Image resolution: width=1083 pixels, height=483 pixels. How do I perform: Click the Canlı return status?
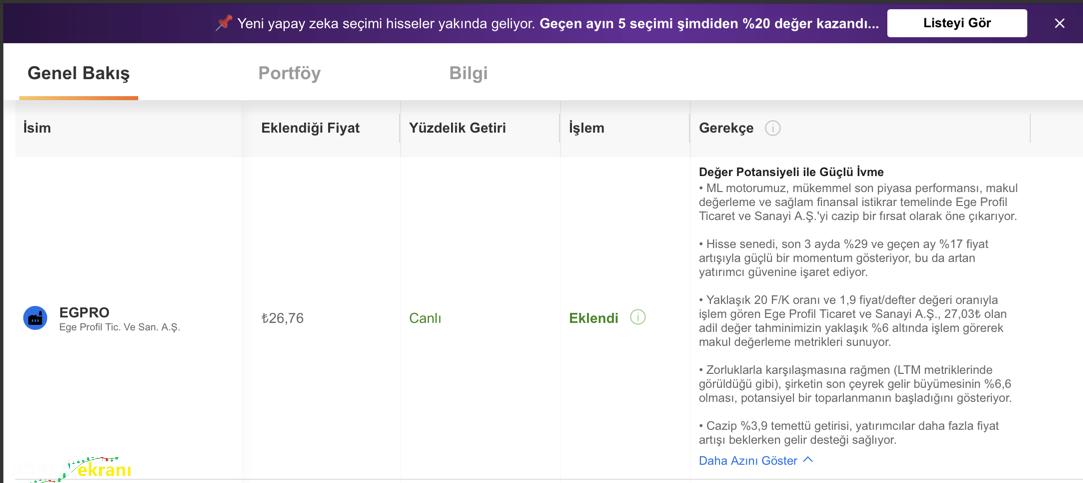click(x=425, y=318)
